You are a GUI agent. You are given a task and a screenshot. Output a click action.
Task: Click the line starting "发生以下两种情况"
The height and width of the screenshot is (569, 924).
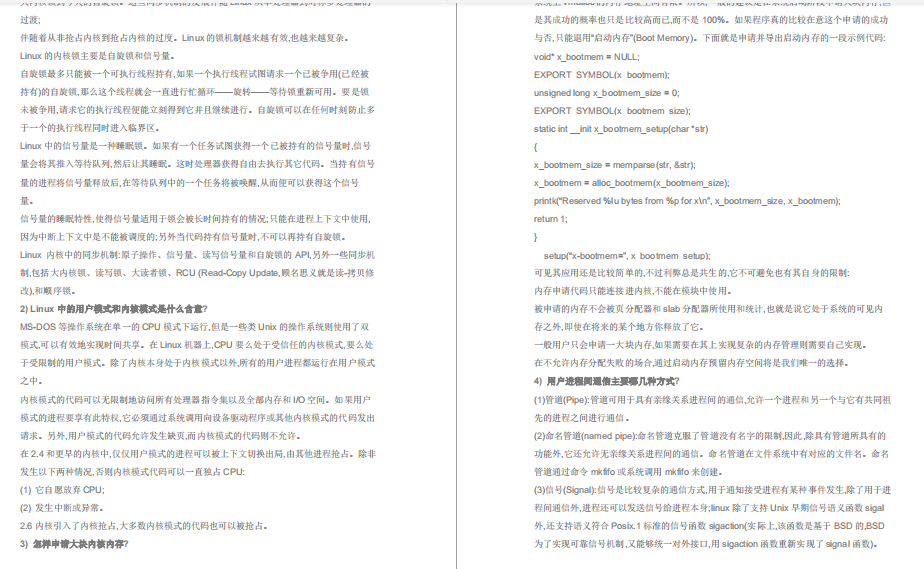(x=132, y=471)
